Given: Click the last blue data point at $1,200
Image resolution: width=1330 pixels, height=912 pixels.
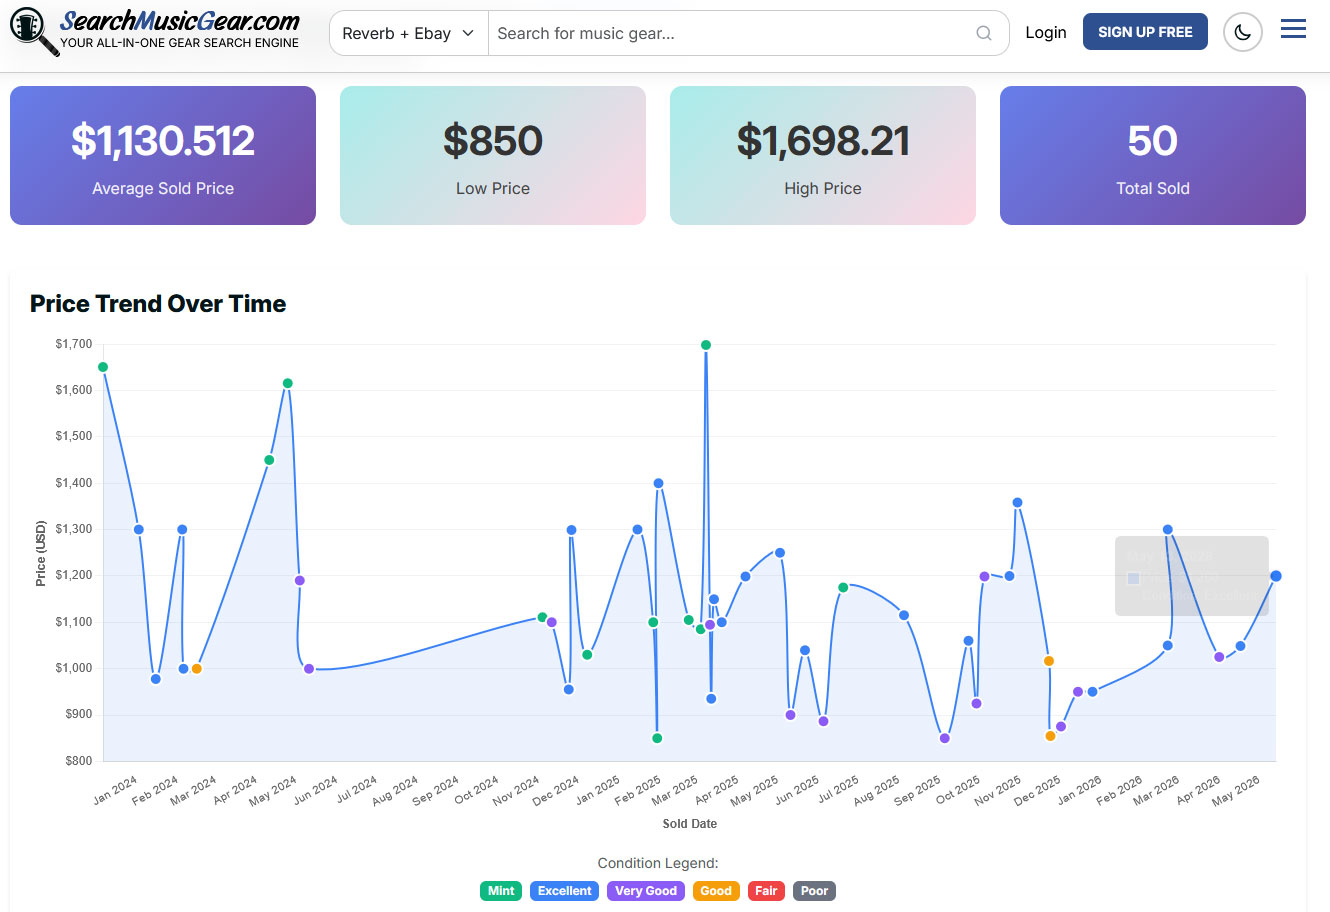Looking at the screenshot, I should (x=1276, y=576).
